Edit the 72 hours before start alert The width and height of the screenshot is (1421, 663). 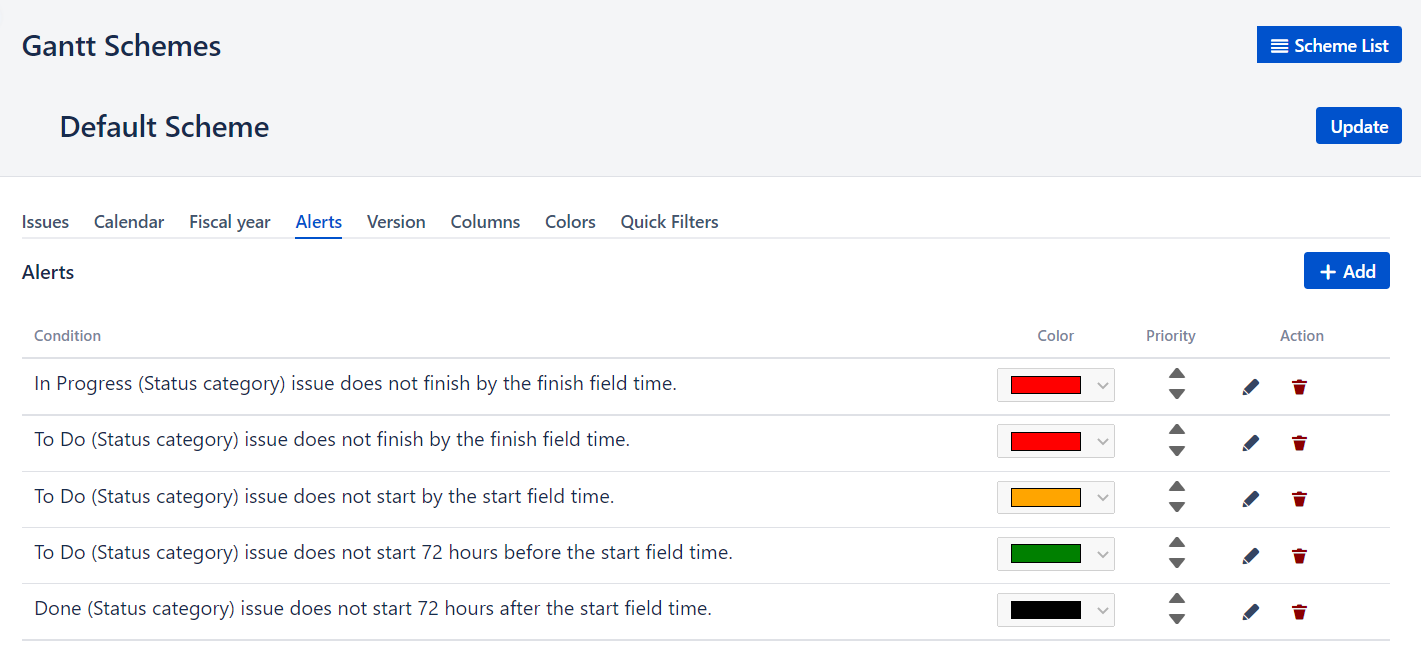pos(1250,556)
